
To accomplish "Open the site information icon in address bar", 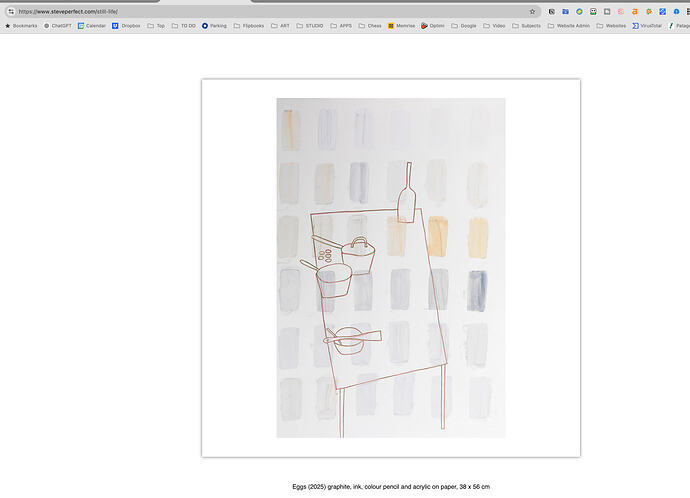I will point(11,11).
